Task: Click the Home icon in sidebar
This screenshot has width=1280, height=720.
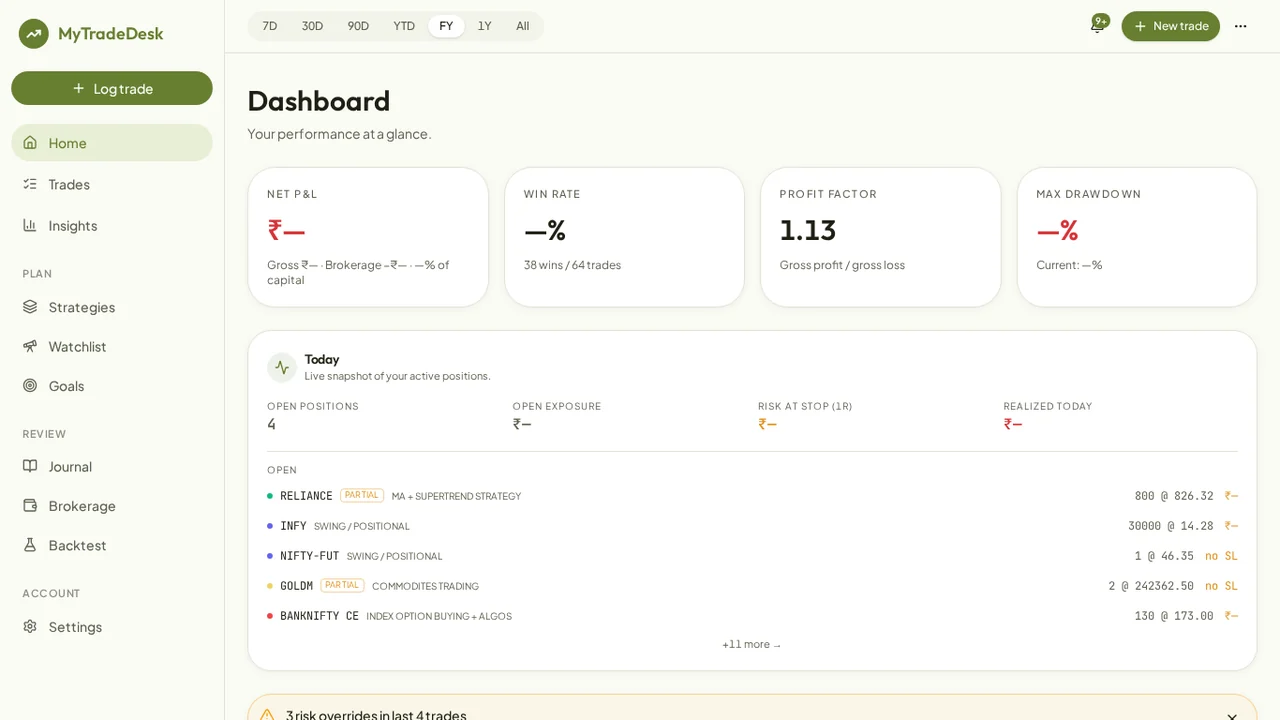Action: pos(30,143)
